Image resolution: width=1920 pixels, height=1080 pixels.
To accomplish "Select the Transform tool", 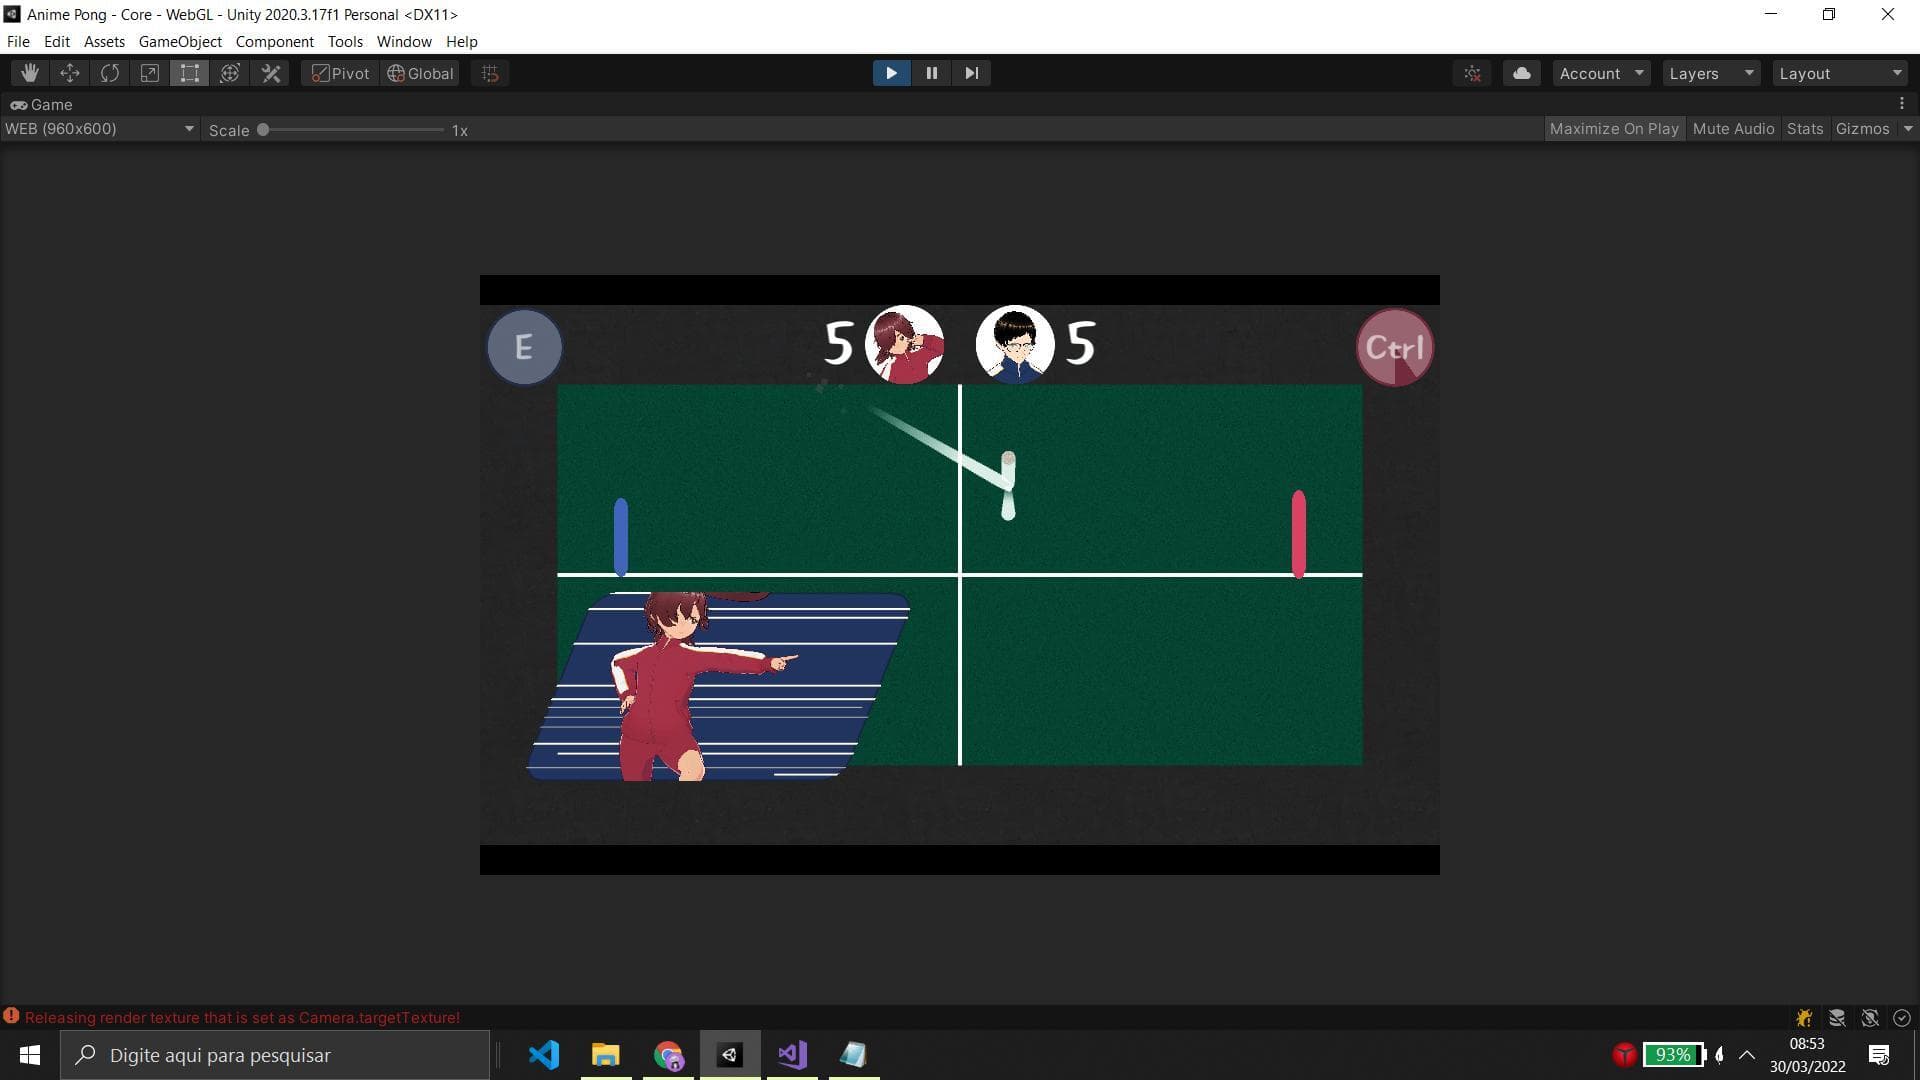I will coord(230,73).
